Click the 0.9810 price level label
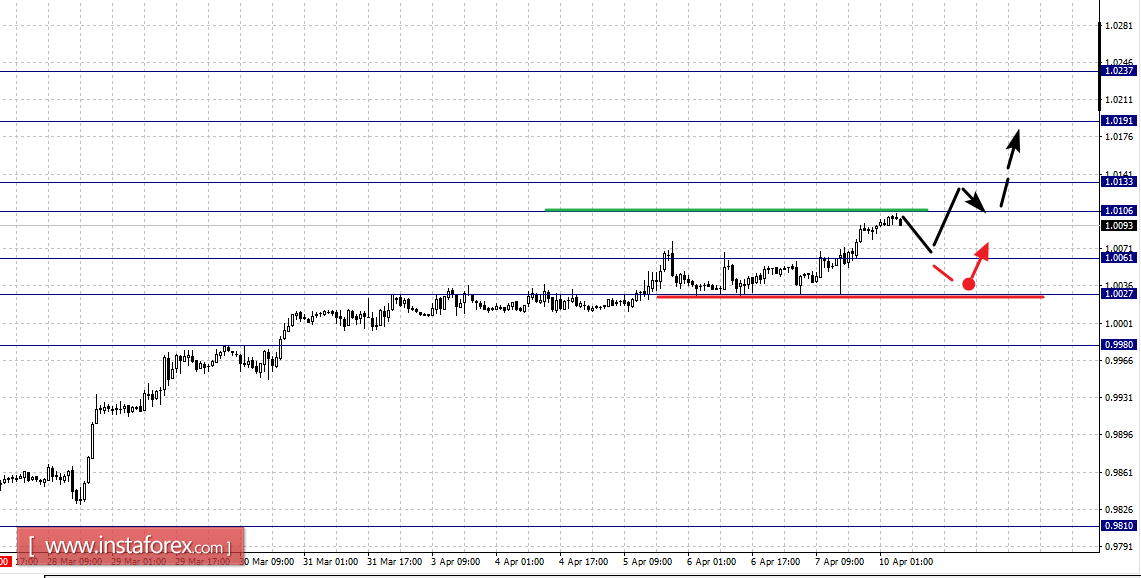 tap(1118, 526)
